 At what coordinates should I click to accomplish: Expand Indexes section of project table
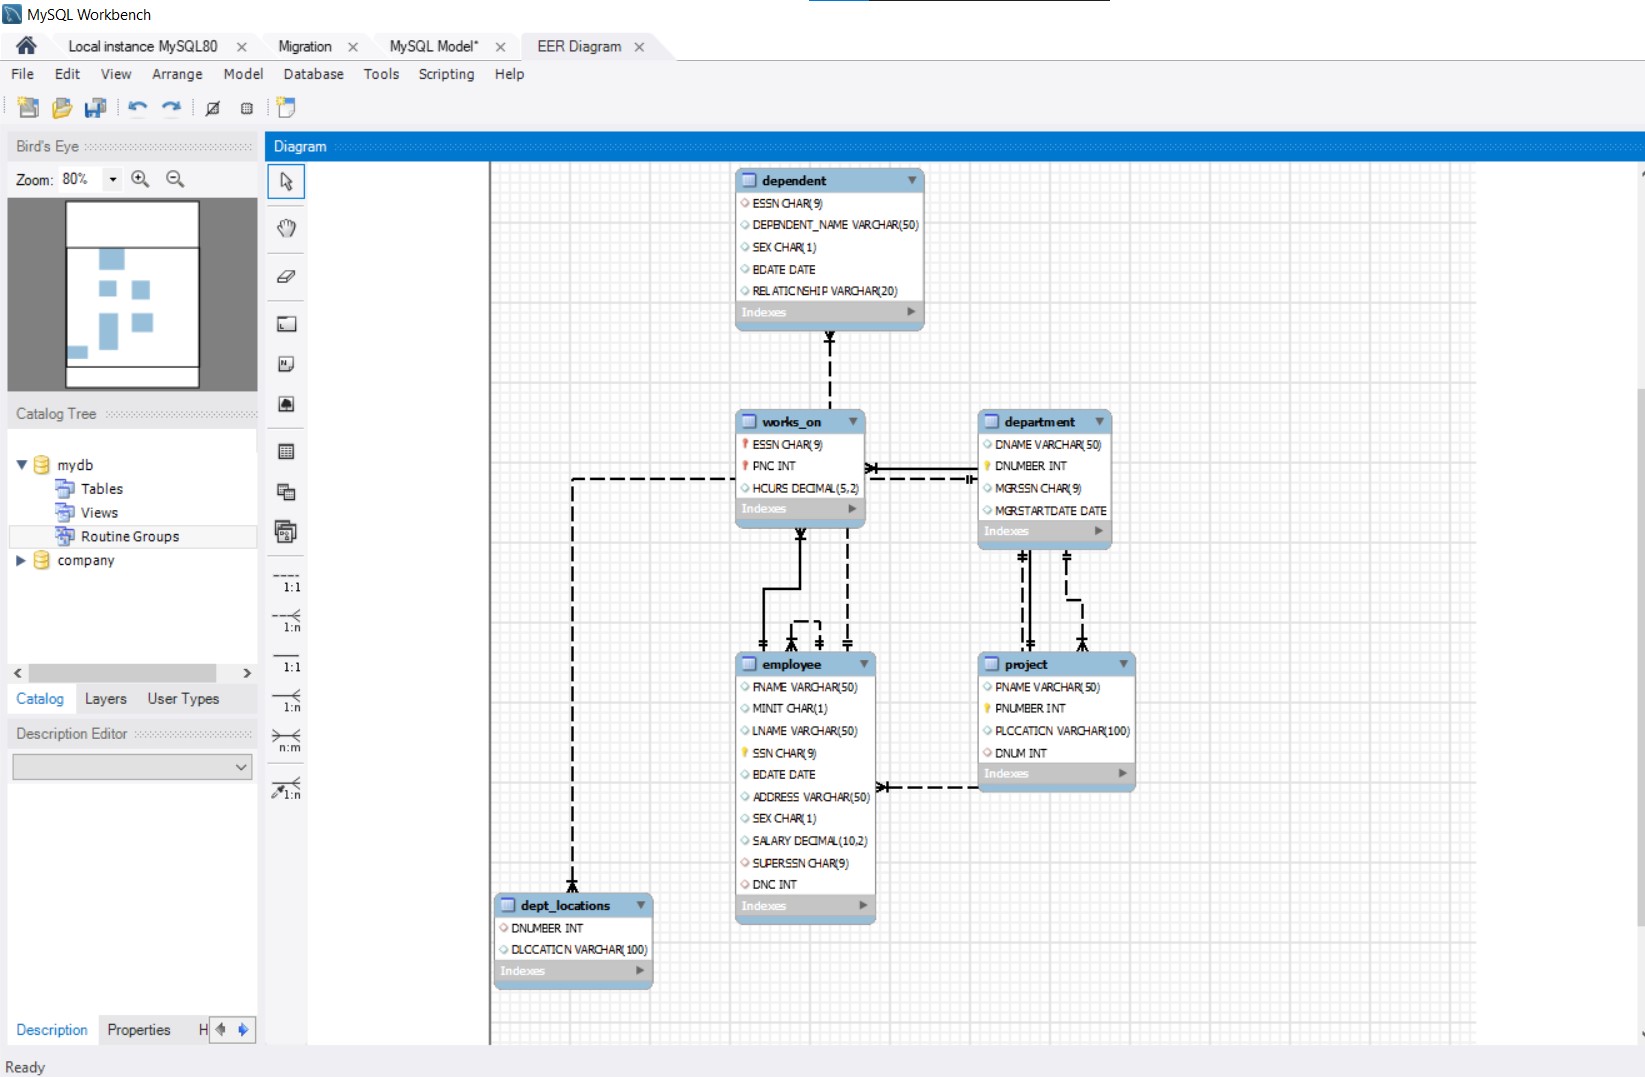pyautogui.click(x=1122, y=773)
